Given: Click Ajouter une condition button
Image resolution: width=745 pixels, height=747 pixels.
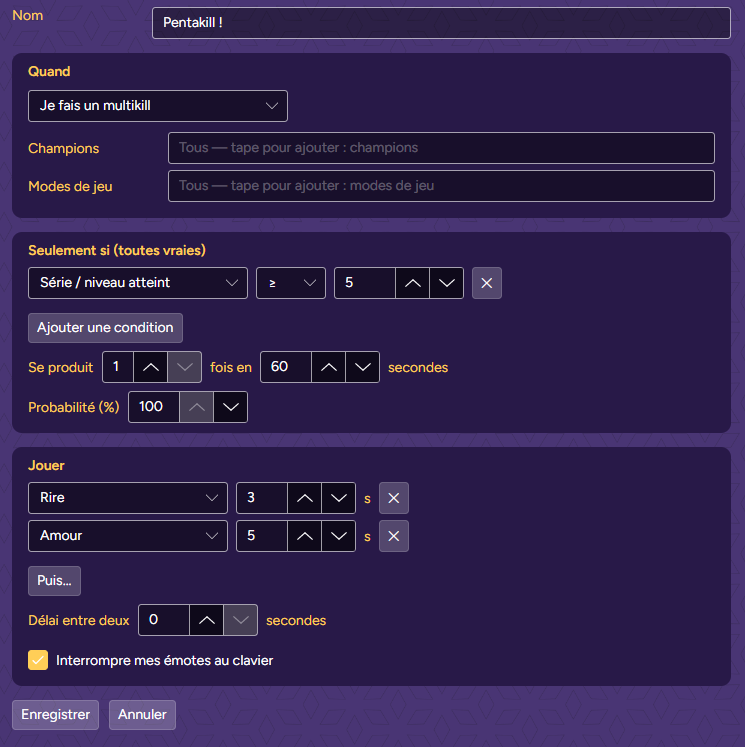Looking at the screenshot, I should point(105,328).
